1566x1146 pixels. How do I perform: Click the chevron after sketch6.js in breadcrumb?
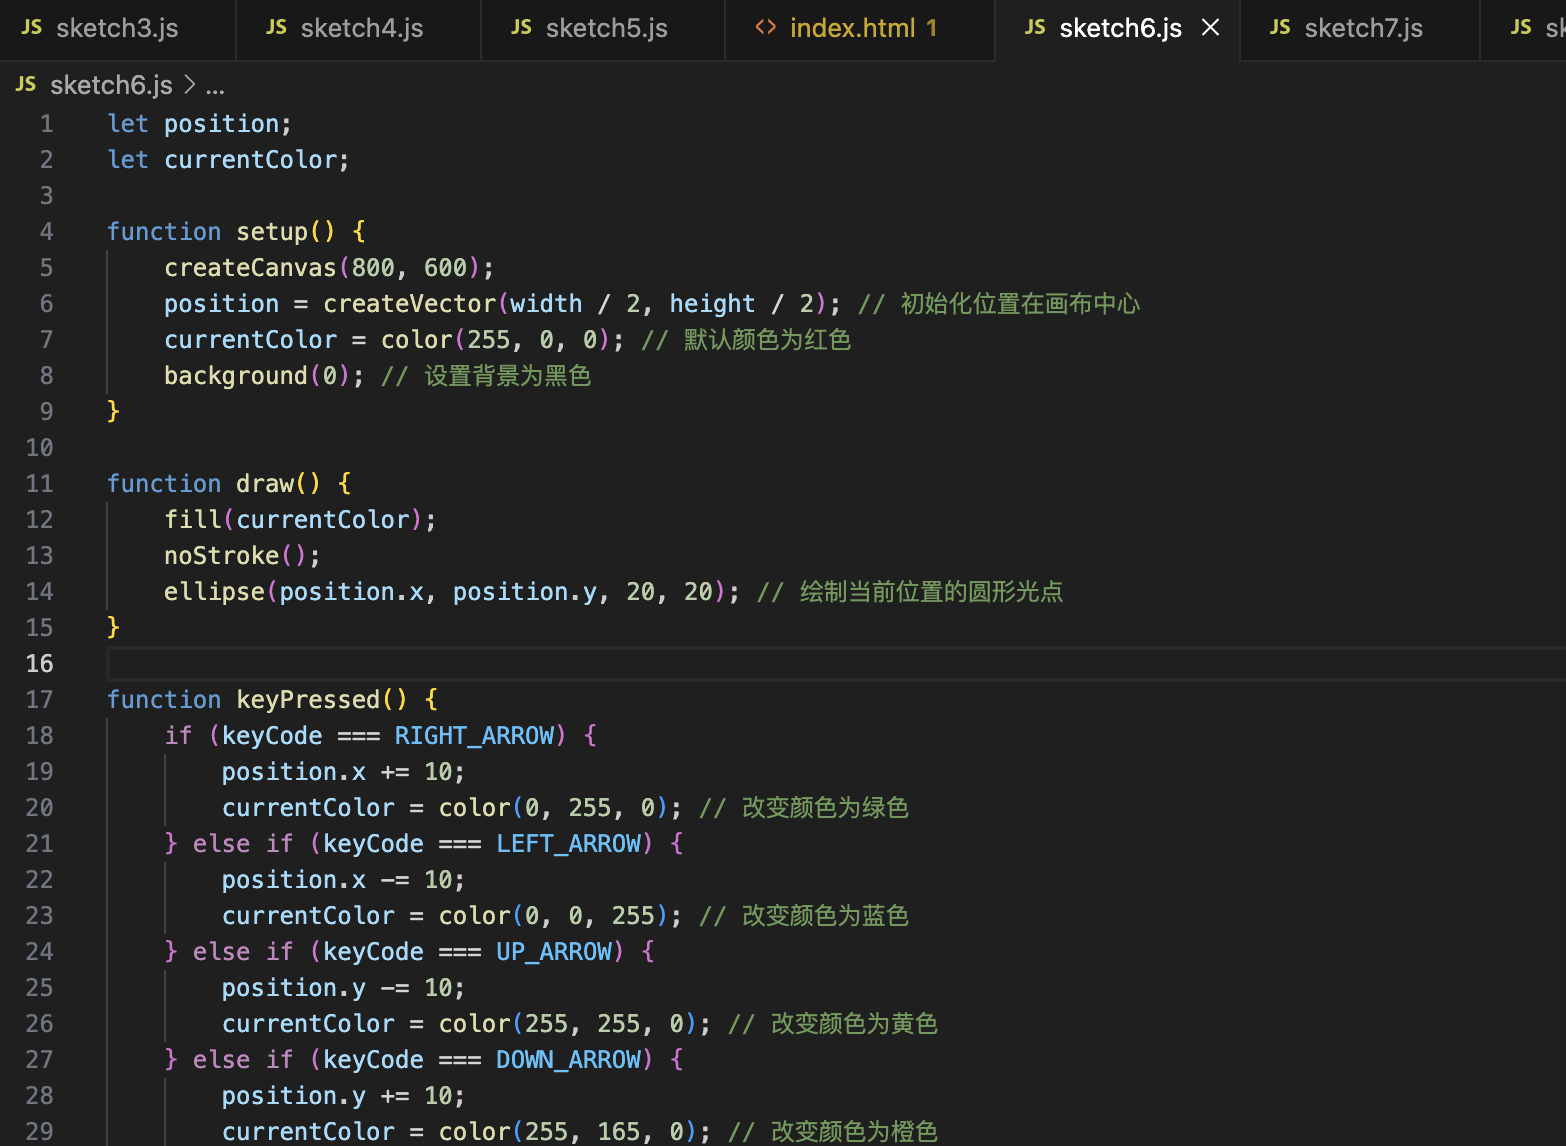pos(189,85)
